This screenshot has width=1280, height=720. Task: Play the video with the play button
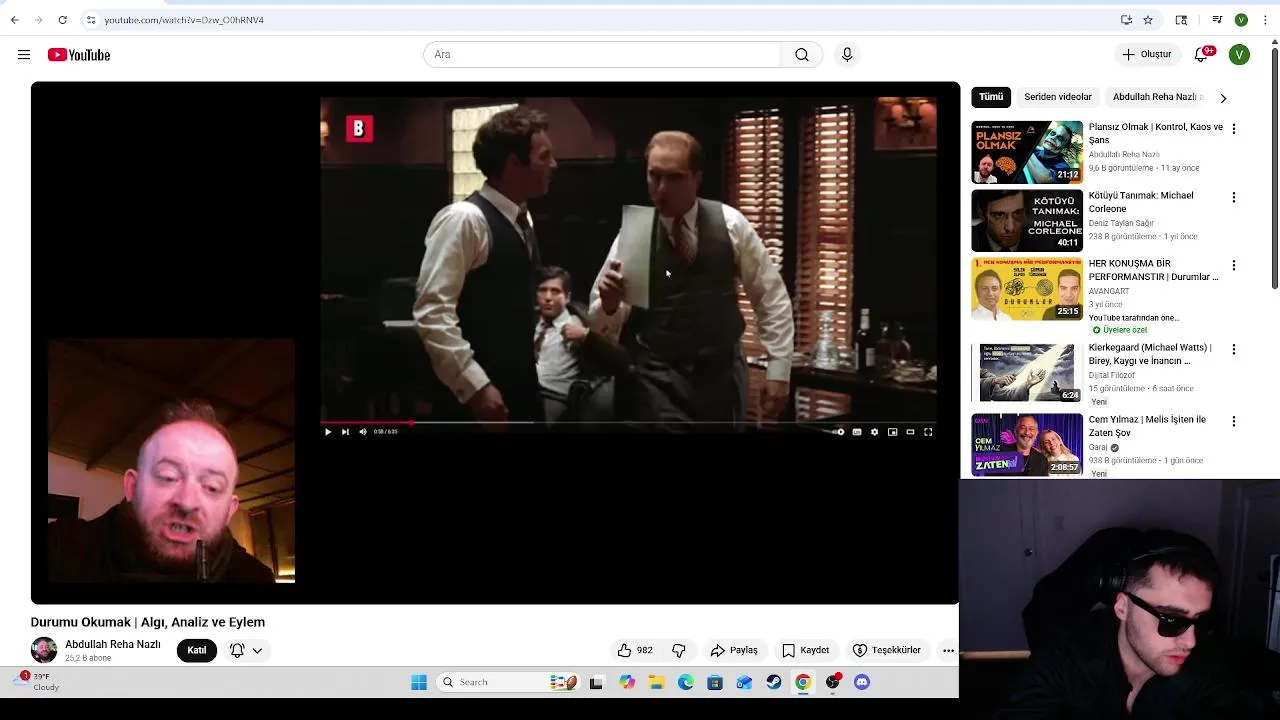click(328, 432)
